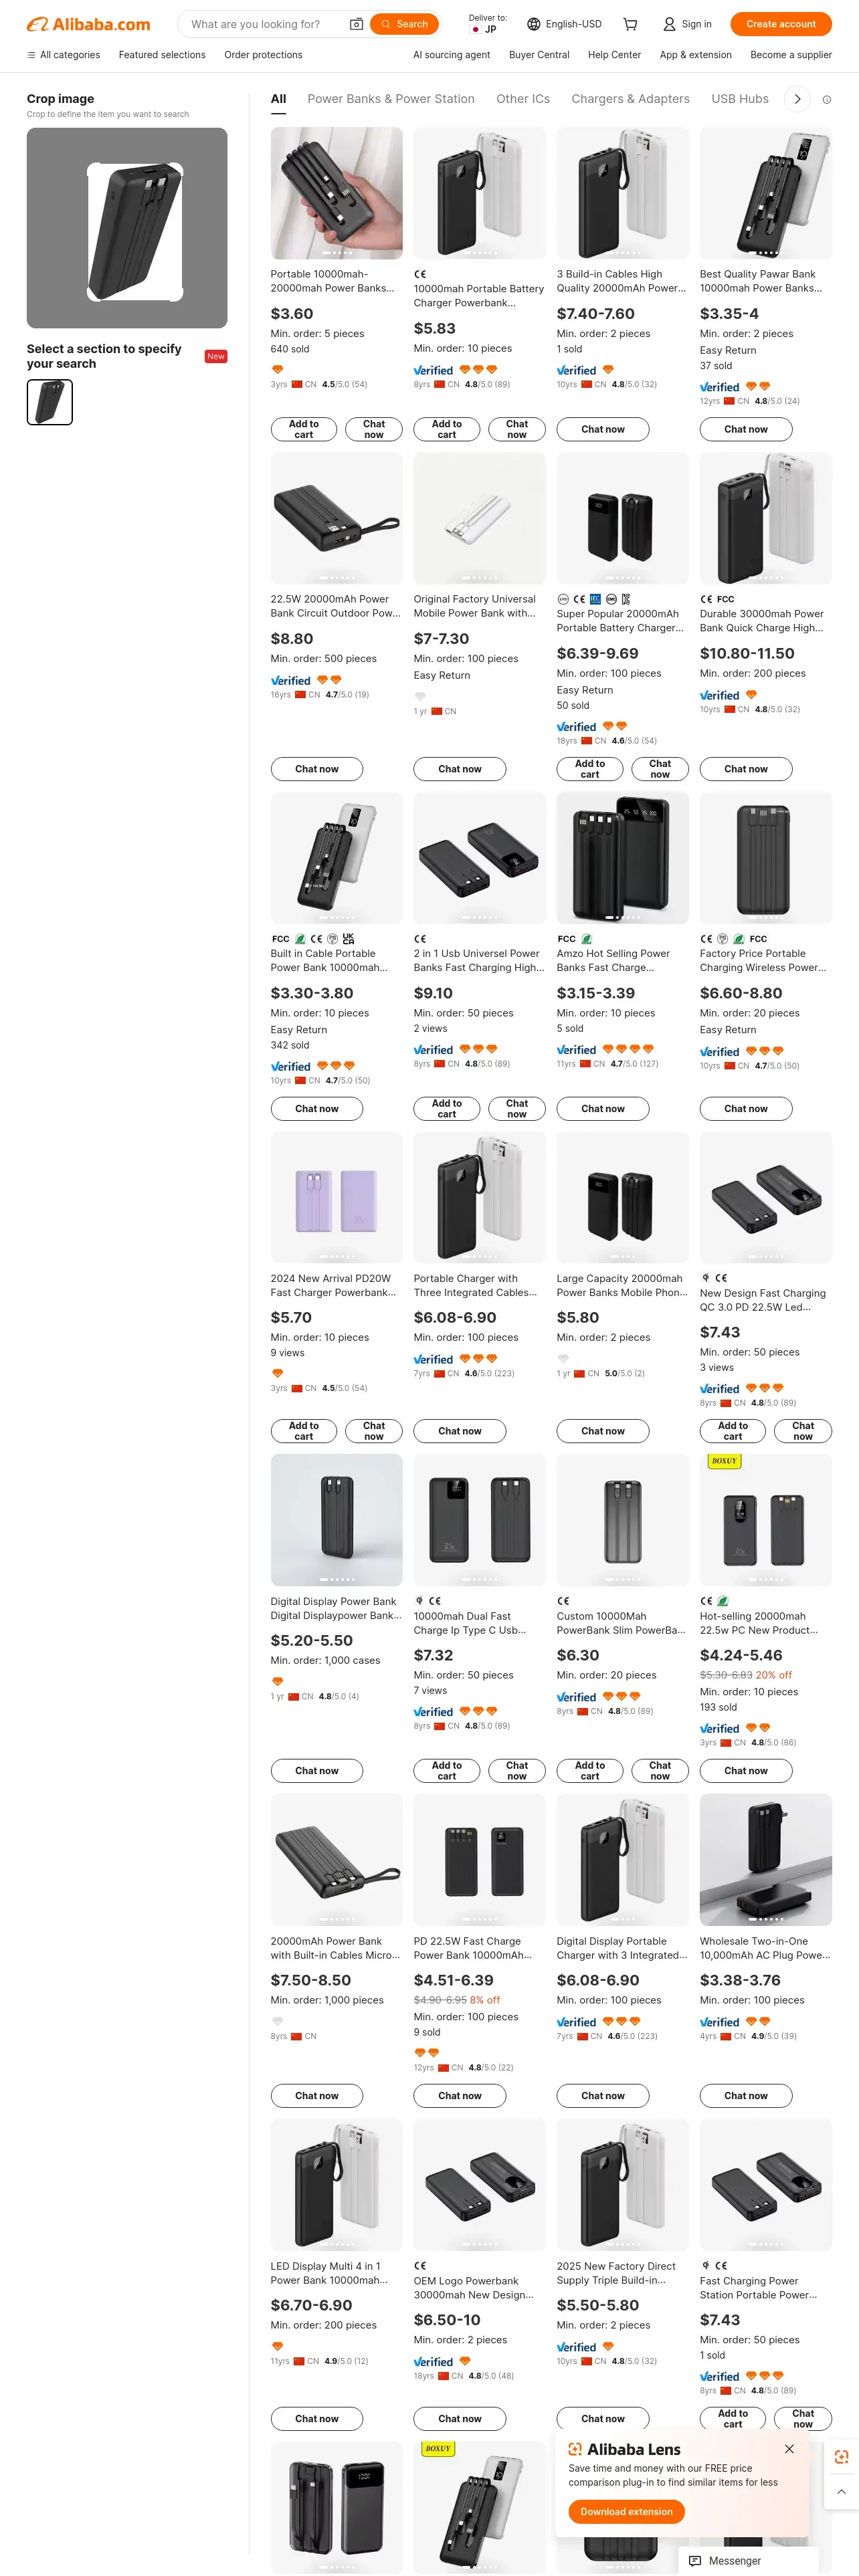Select the Chargers & Adapters tab
Image resolution: width=859 pixels, height=2576 pixels.
pyautogui.click(x=630, y=99)
